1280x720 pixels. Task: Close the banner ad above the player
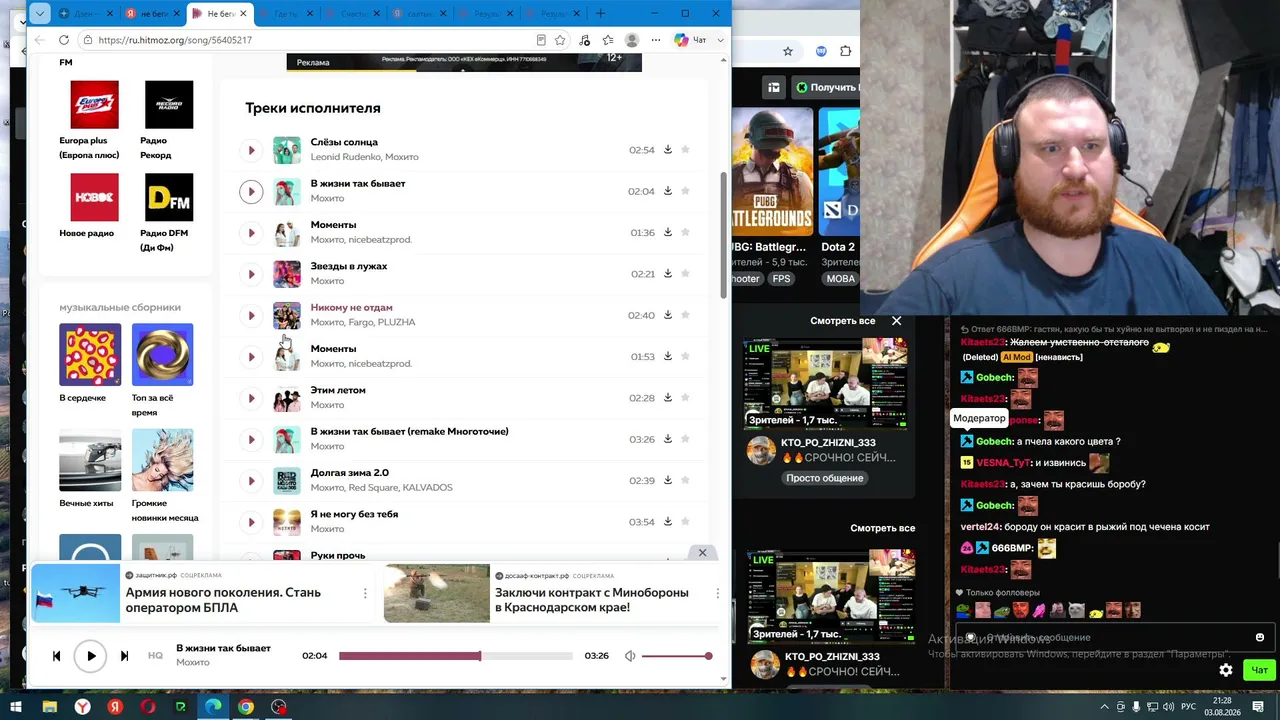tap(702, 553)
